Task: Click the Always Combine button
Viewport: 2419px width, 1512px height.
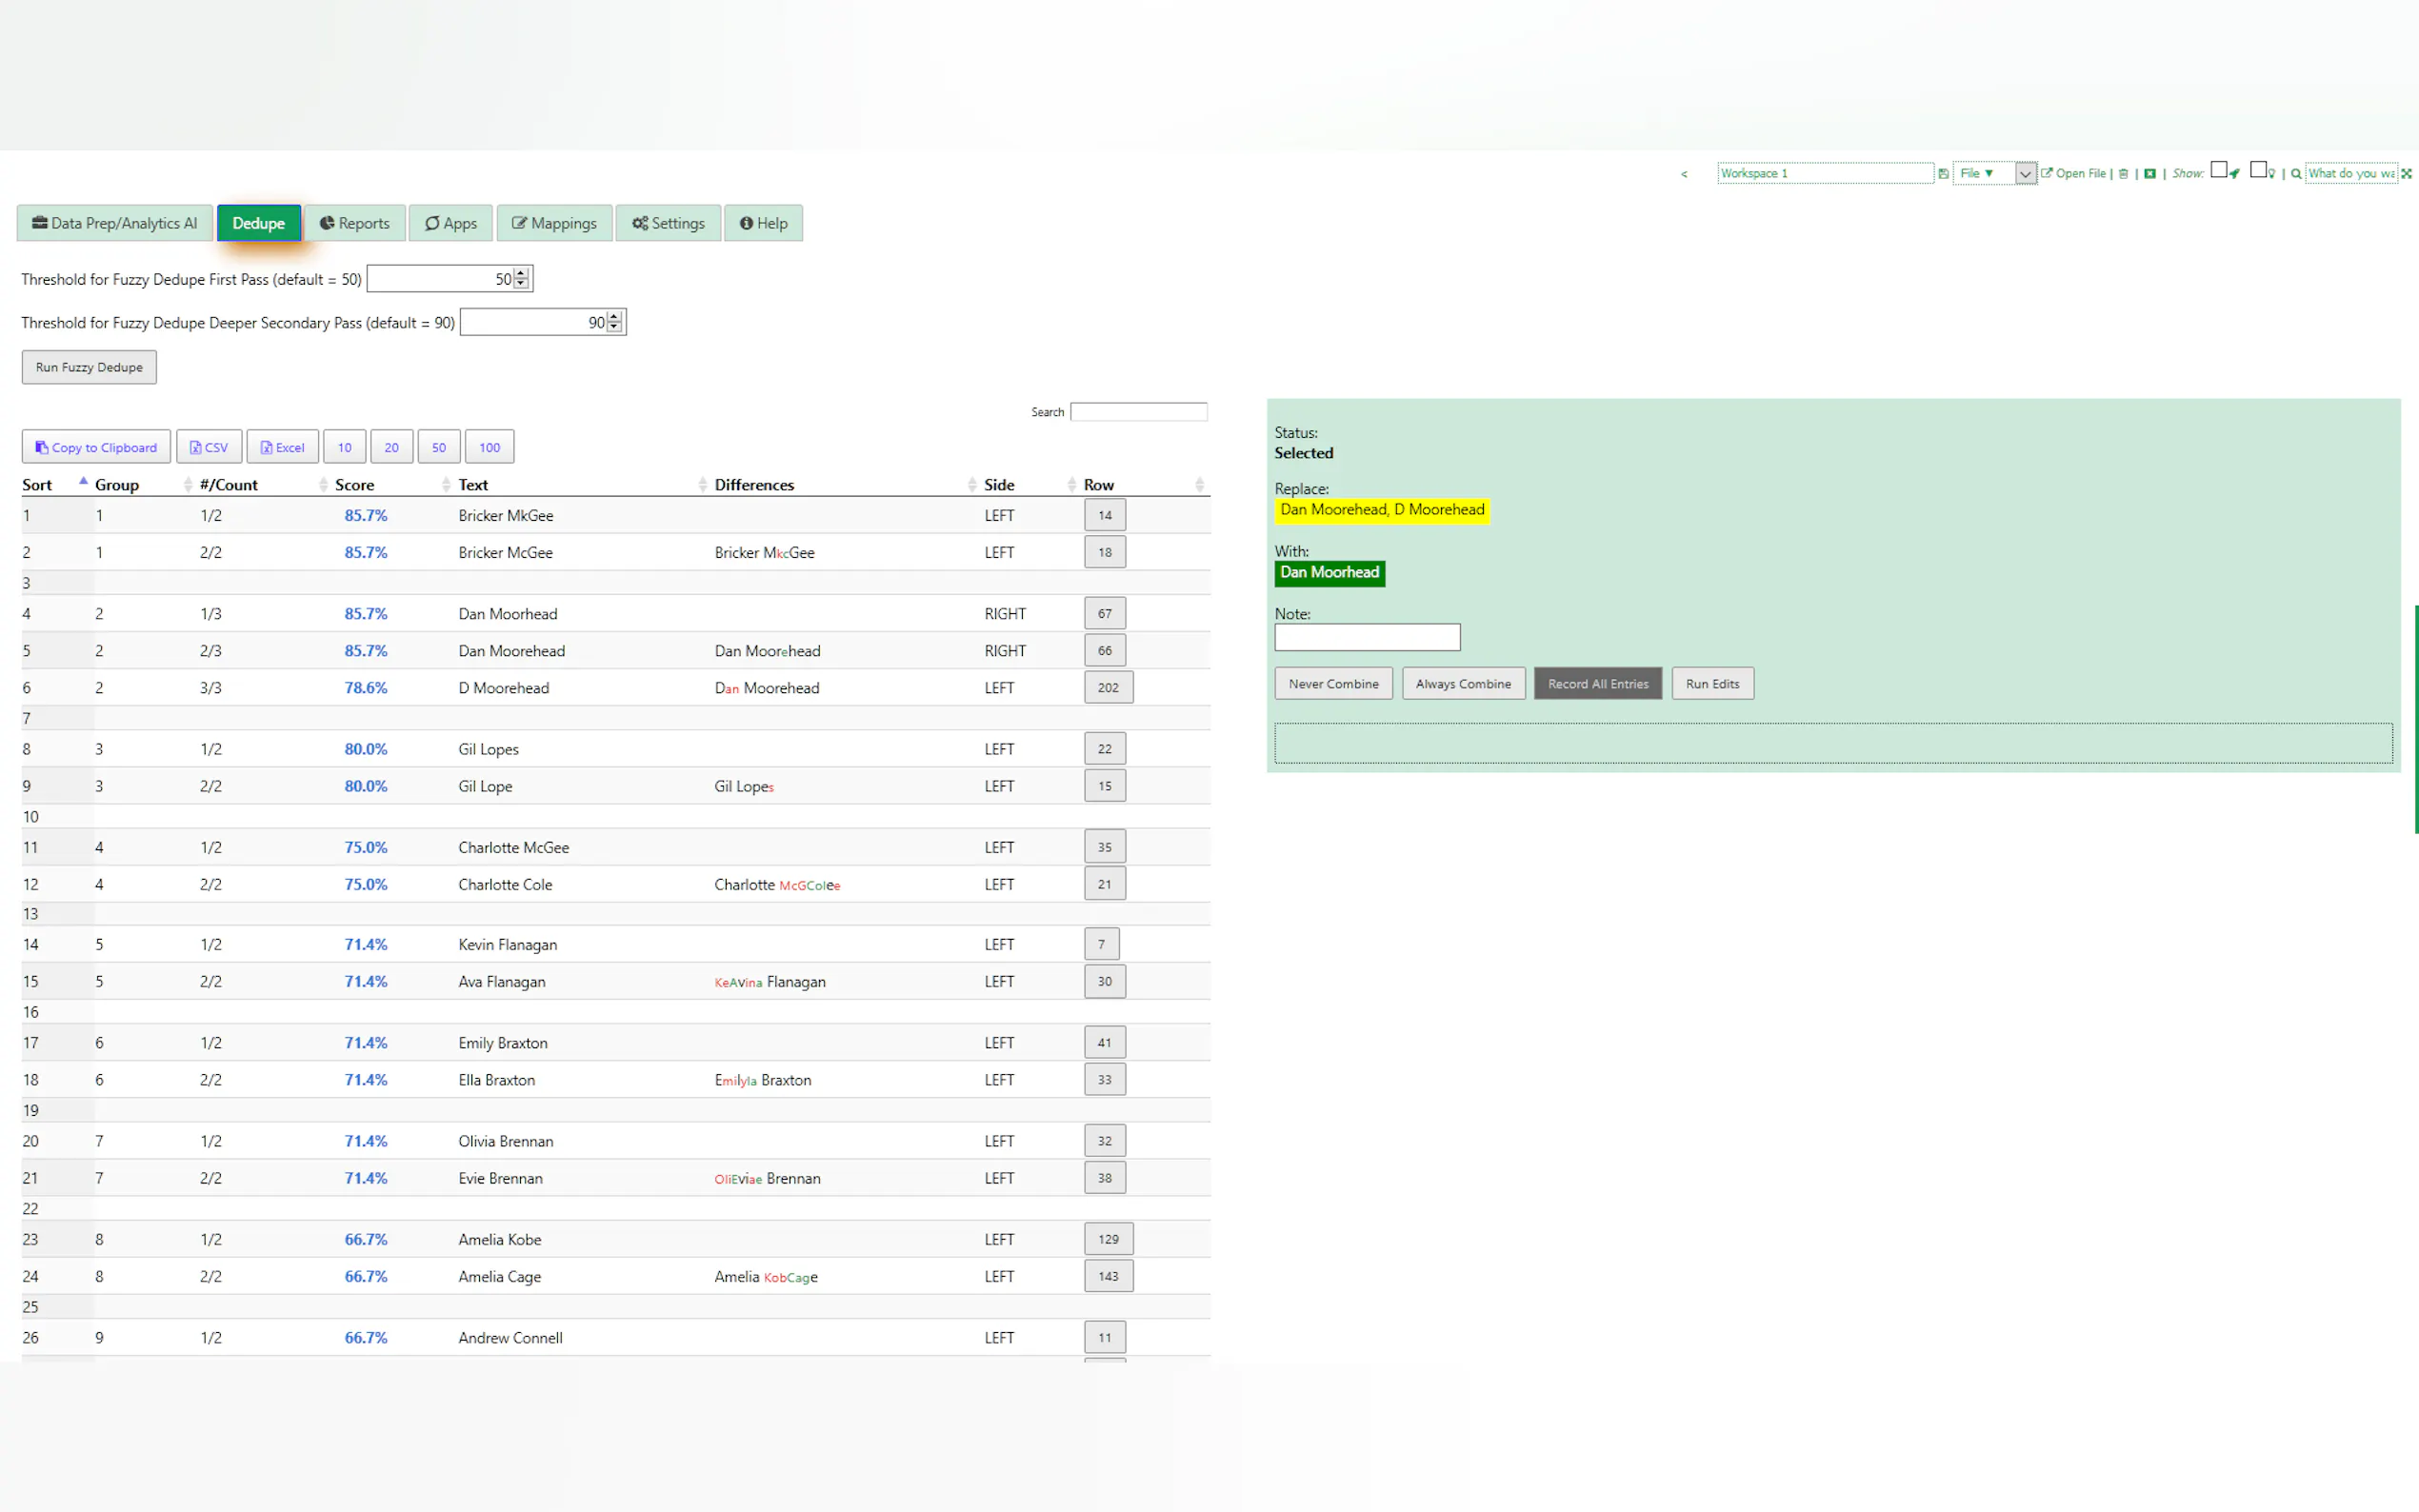Action: coord(1462,684)
